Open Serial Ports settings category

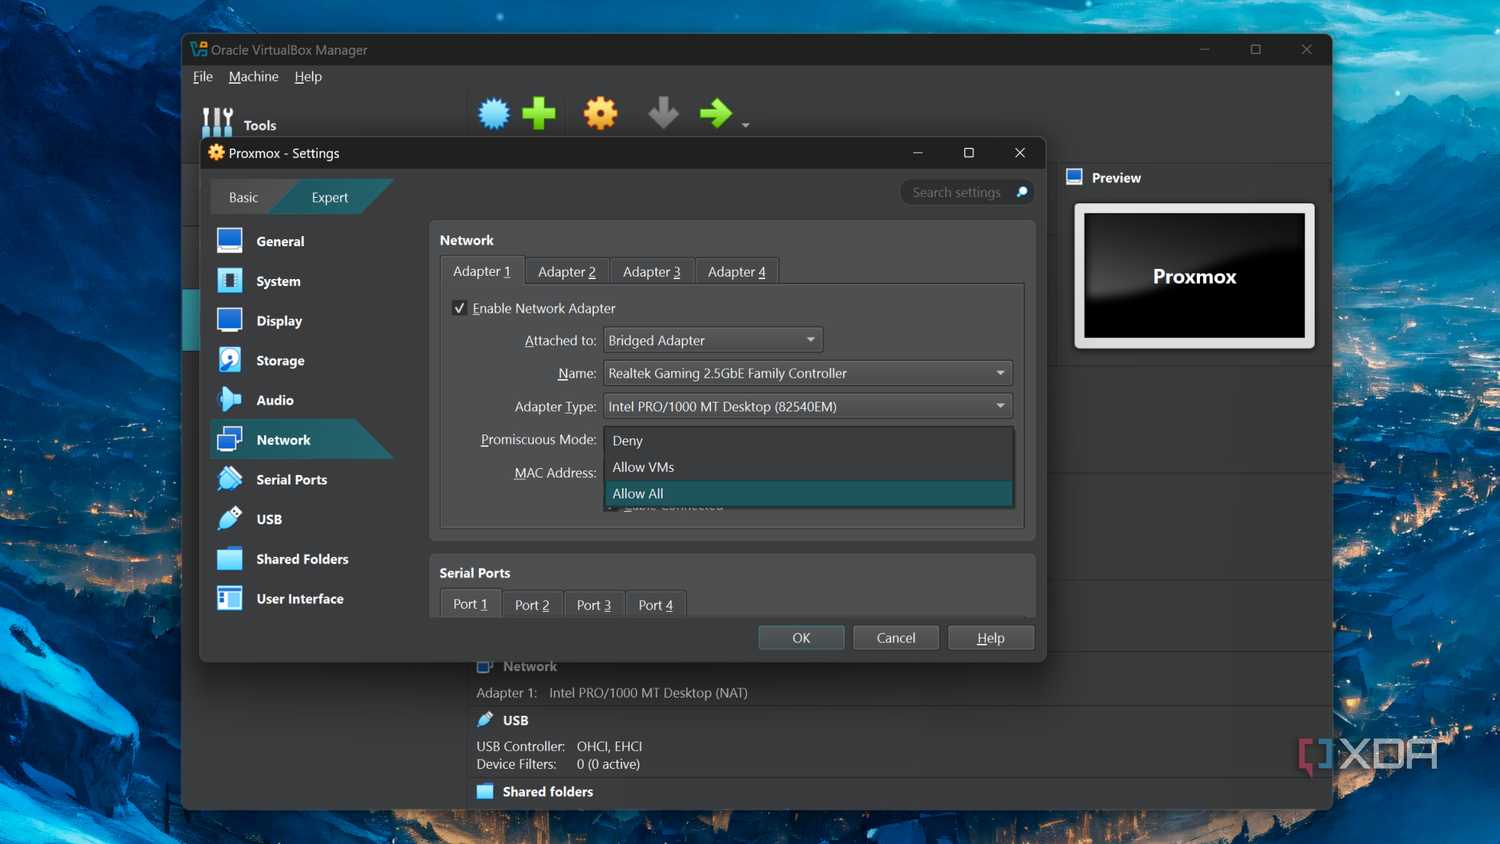click(x=302, y=479)
